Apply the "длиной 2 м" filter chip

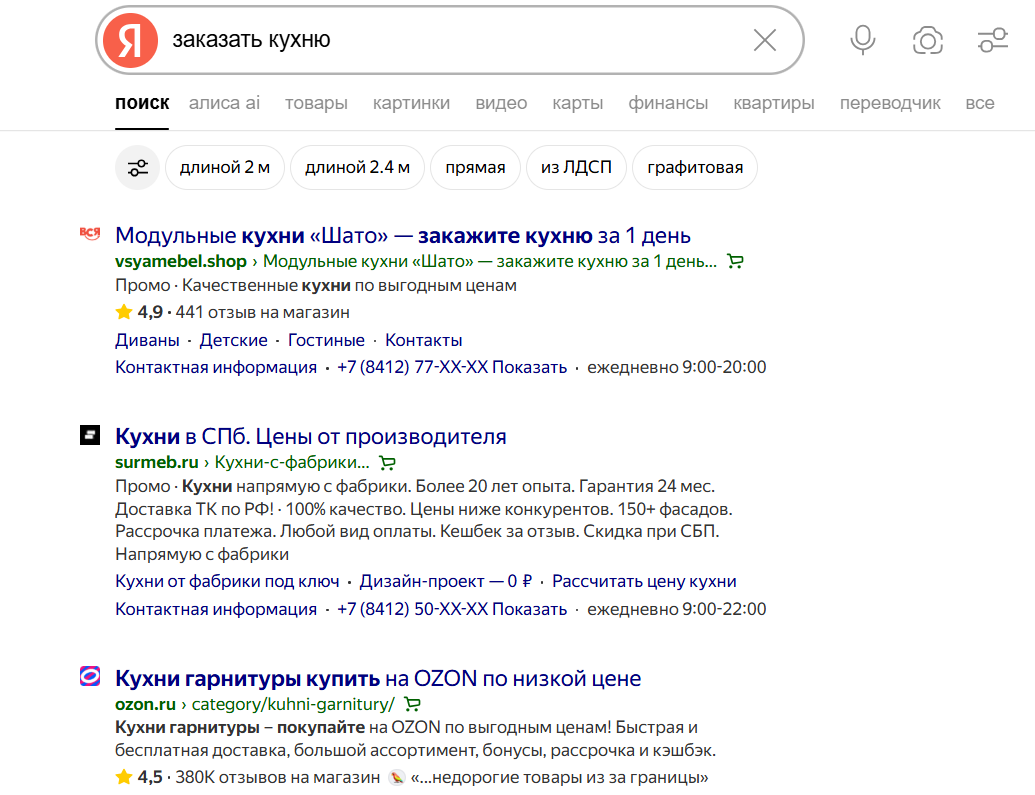(225, 168)
